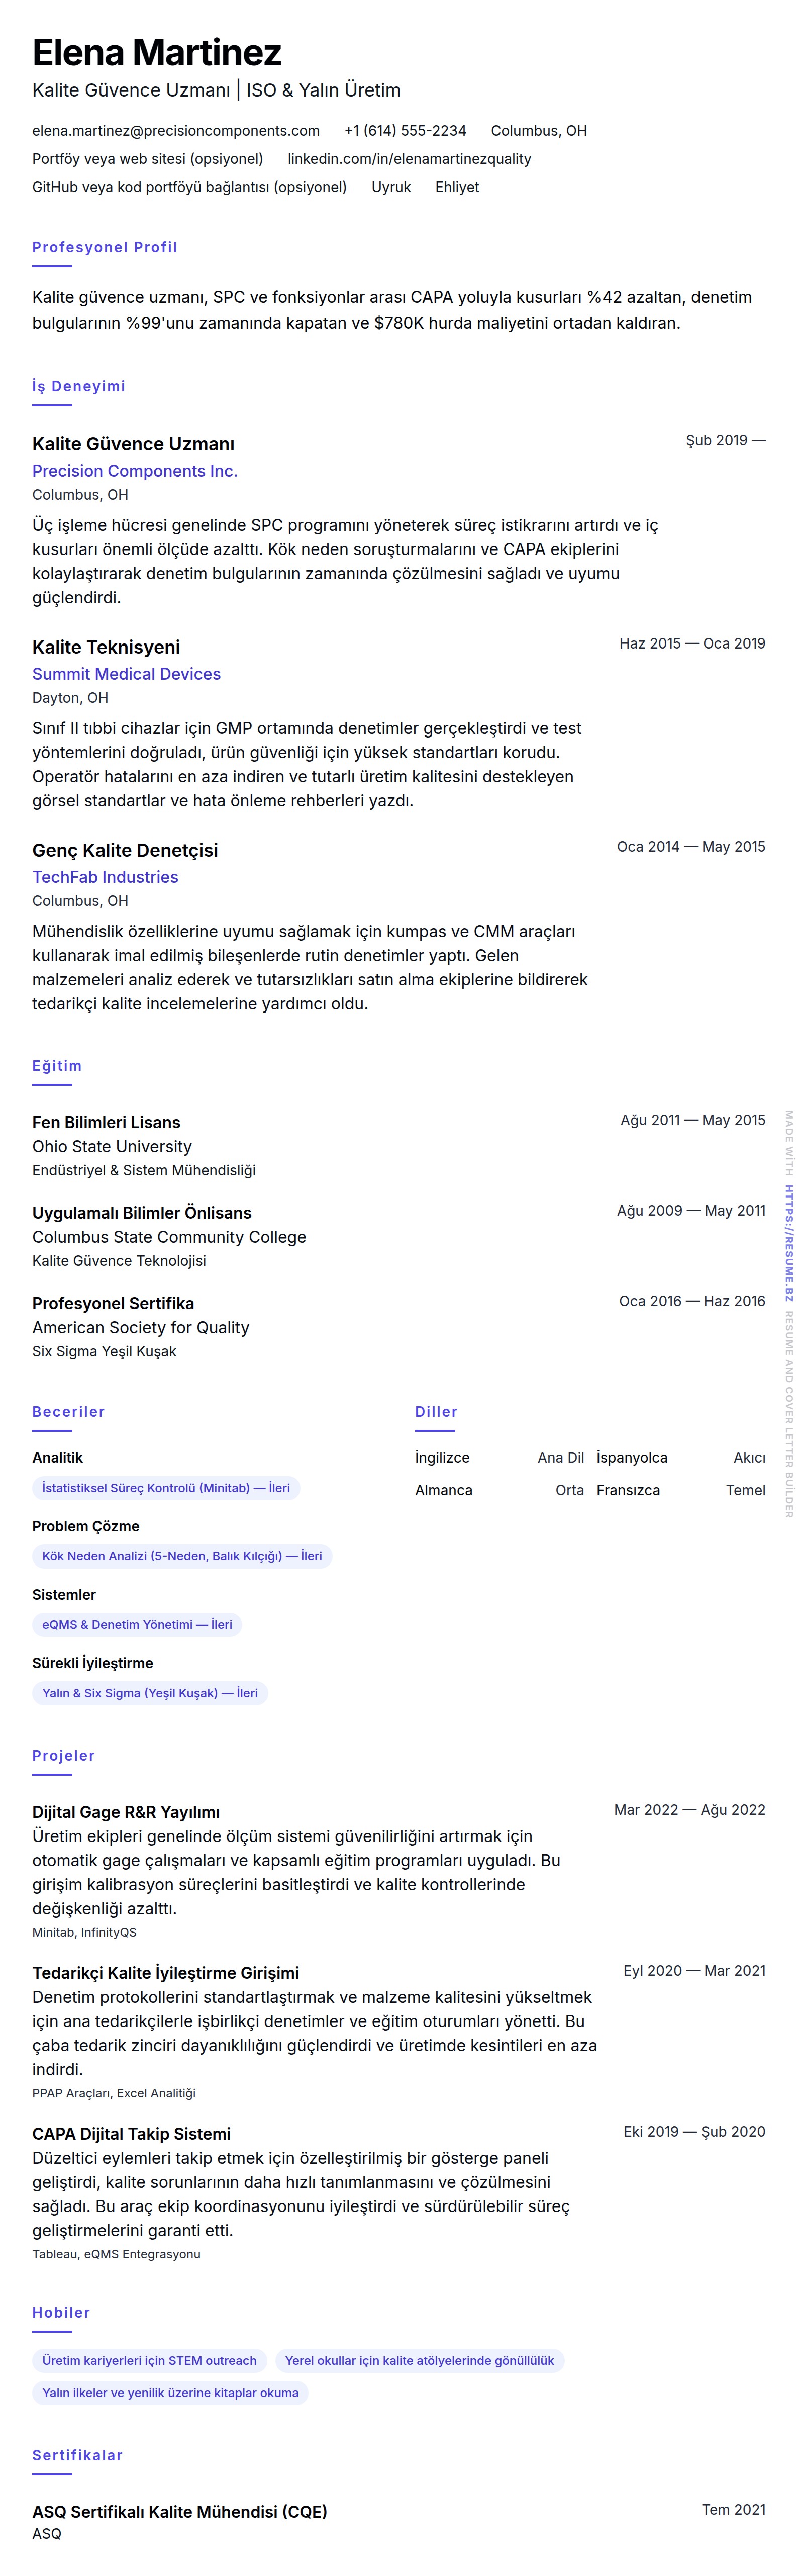Click the Kök Neden Analizi skill tag
Image resolution: width=798 pixels, height=2576 pixels.
[x=182, y=1556]
